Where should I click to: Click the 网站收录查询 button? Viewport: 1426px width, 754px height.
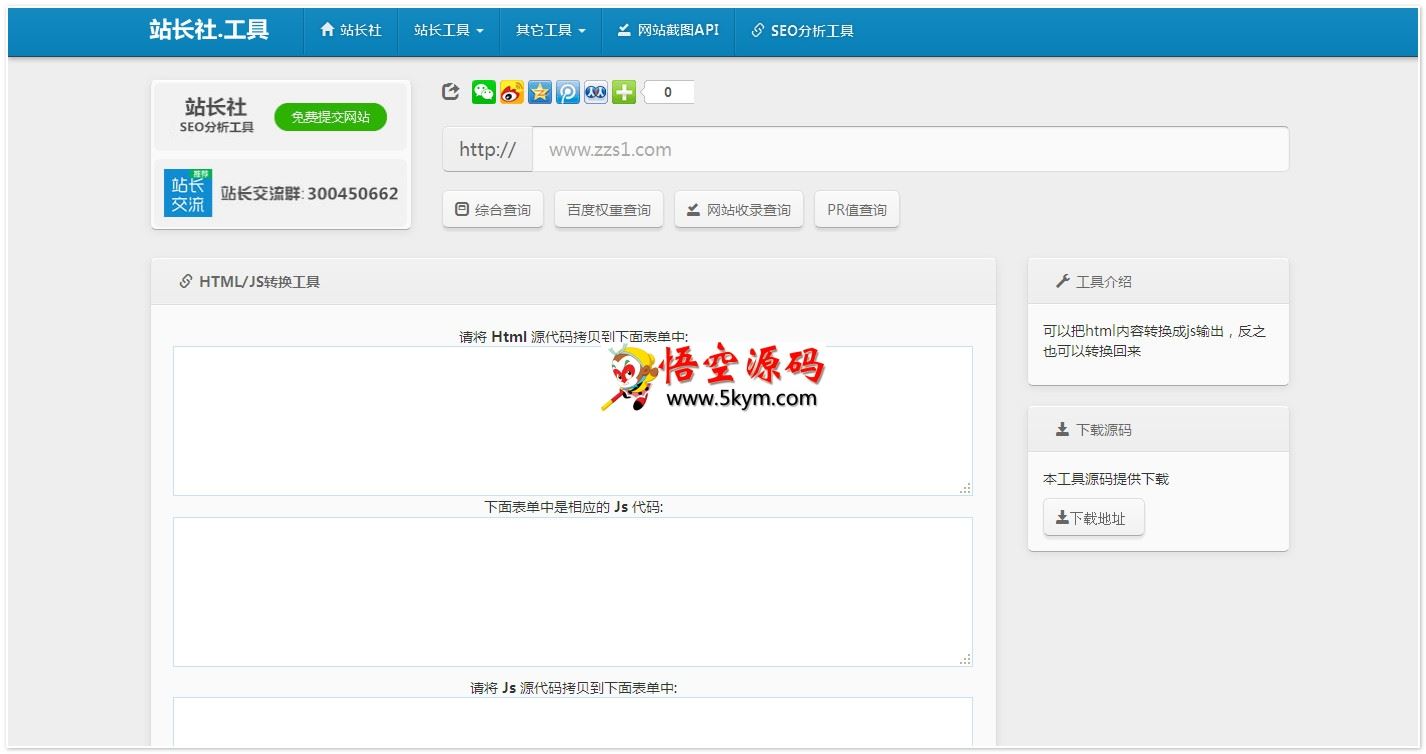click(x=739, y=210)
